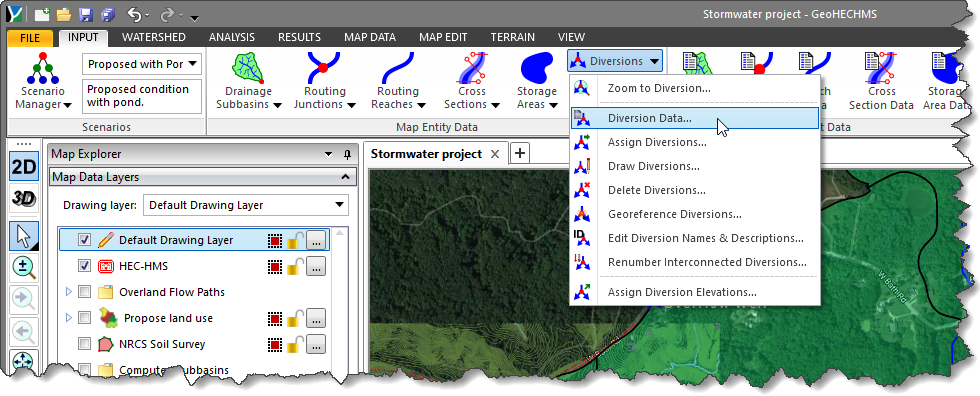Choose Draw Diversions menu item
This screenshot has height=396, width=980.
pos(694,166)
